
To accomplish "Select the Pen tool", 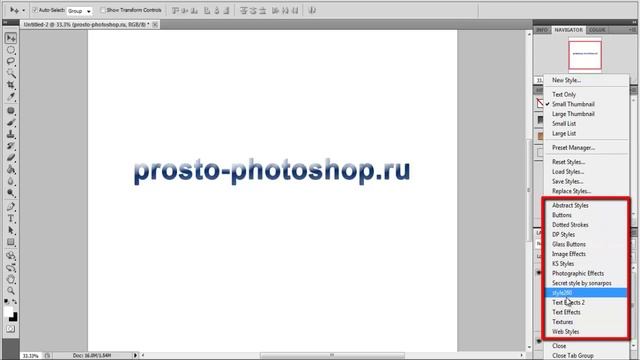I will click(x=11, y=207).
